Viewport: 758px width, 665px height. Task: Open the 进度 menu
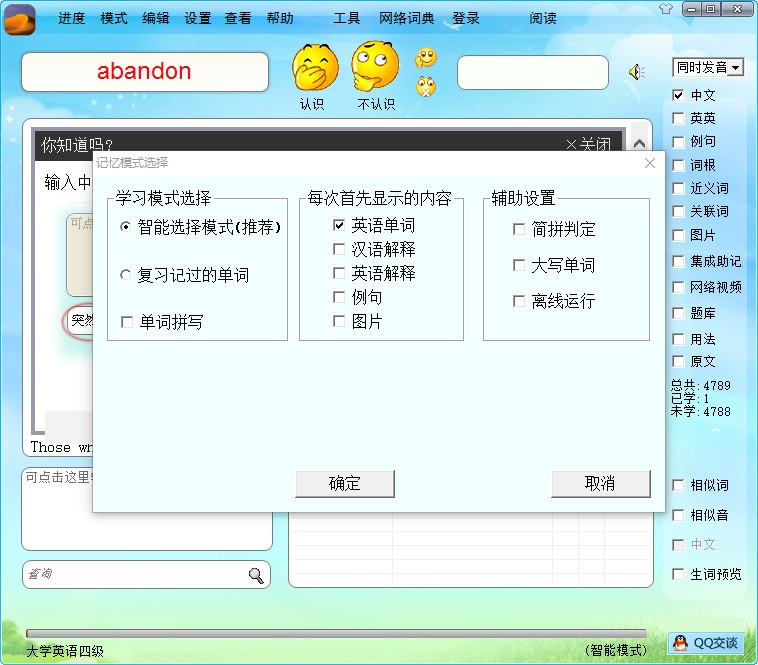(x=72, y=18)
